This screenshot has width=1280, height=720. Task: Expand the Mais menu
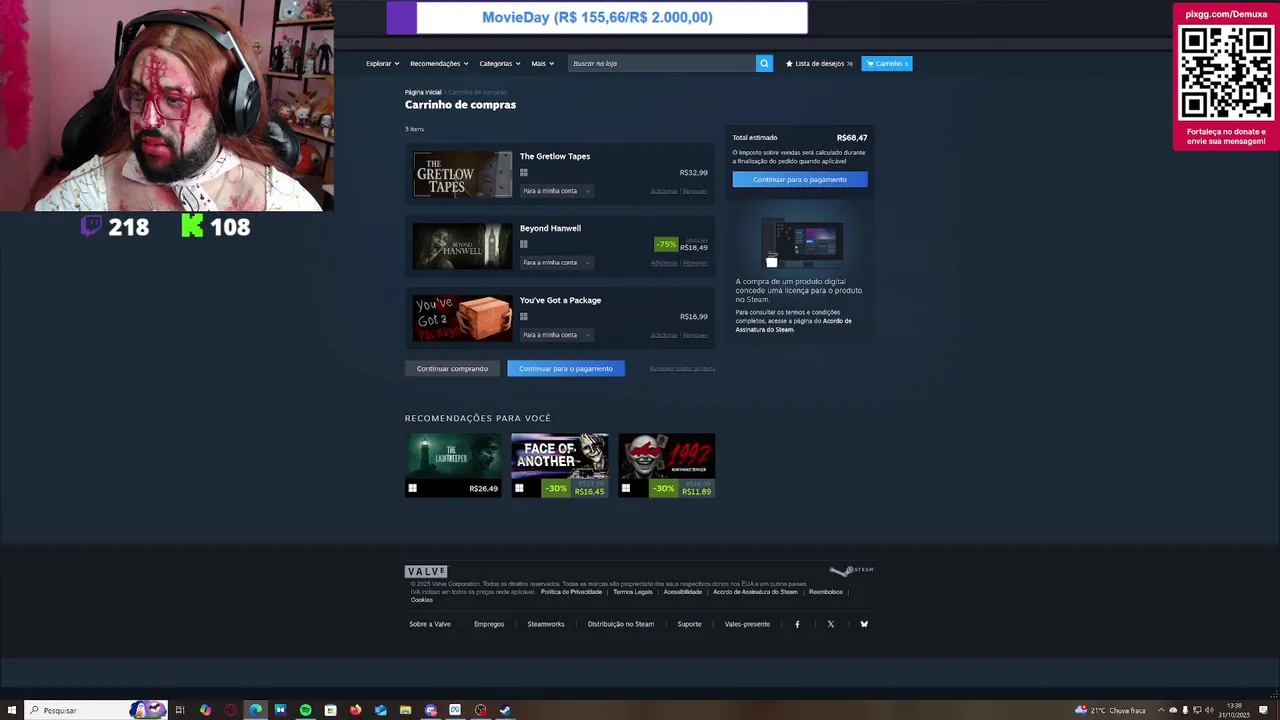pos(542,63)
